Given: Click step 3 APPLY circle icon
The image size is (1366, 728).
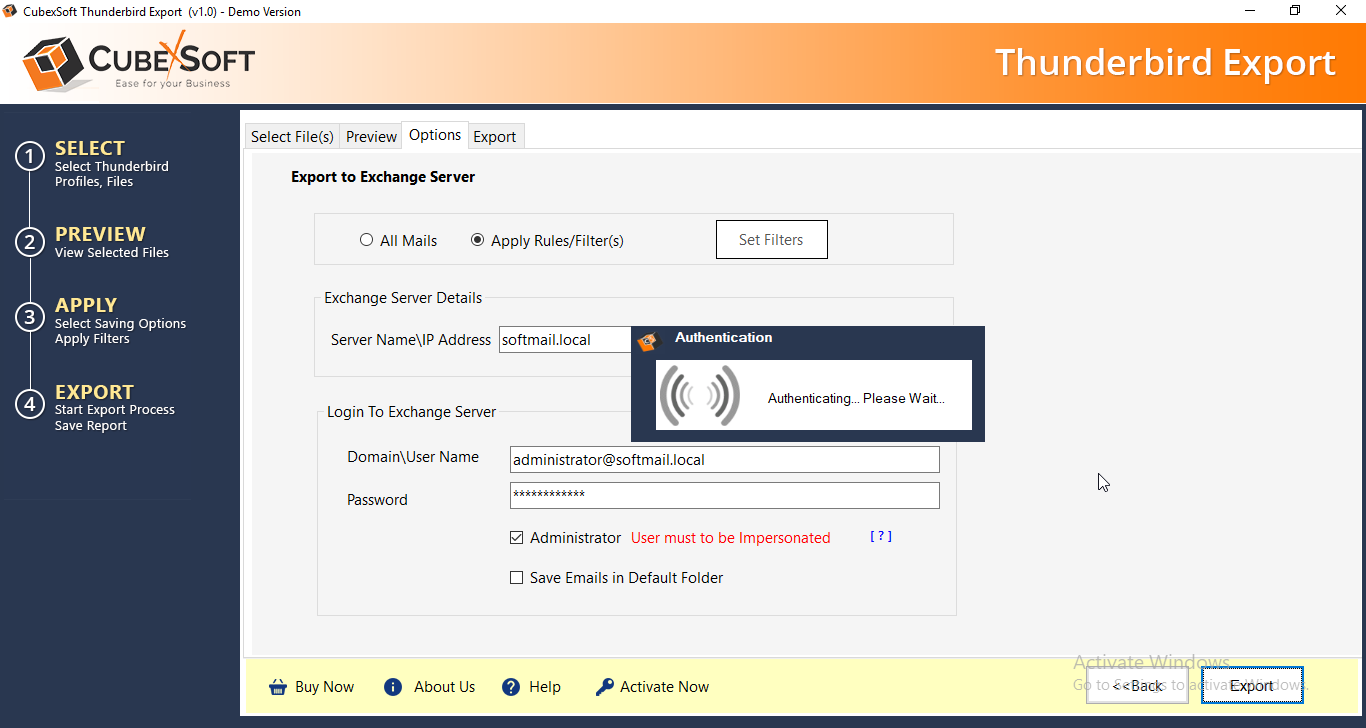Looking at the screenshot, I should [30, 317].
